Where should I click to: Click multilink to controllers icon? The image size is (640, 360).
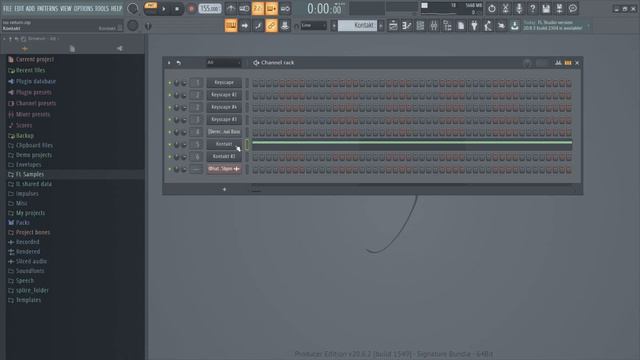coord(285,26)
